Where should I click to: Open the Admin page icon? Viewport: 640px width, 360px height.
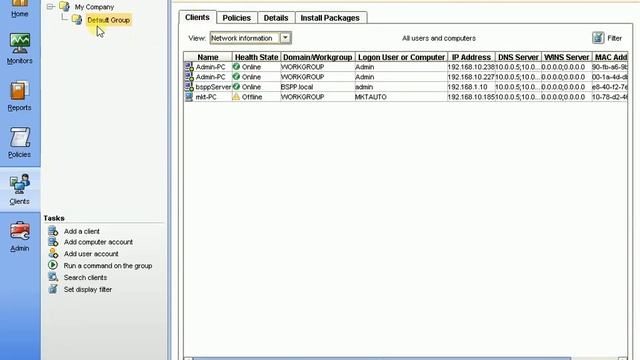tap(20, 231)
